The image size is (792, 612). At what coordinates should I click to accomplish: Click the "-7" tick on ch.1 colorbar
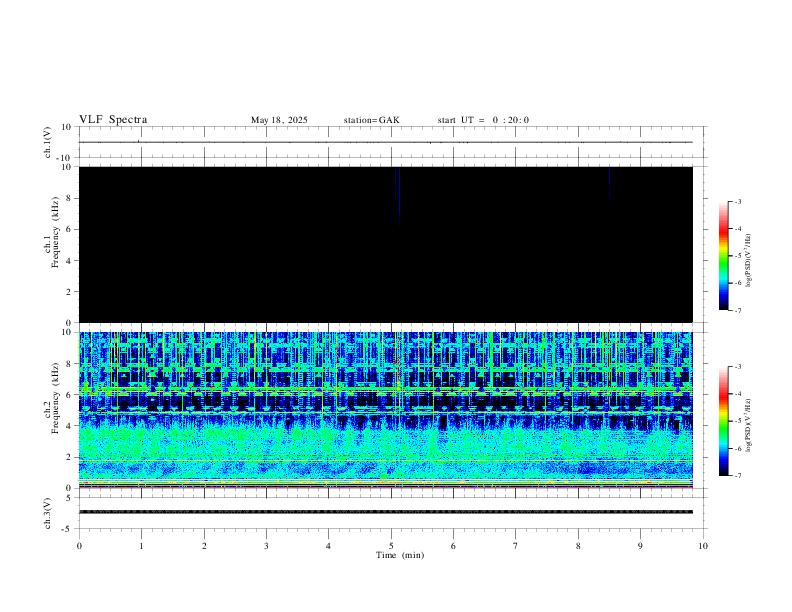737,310
